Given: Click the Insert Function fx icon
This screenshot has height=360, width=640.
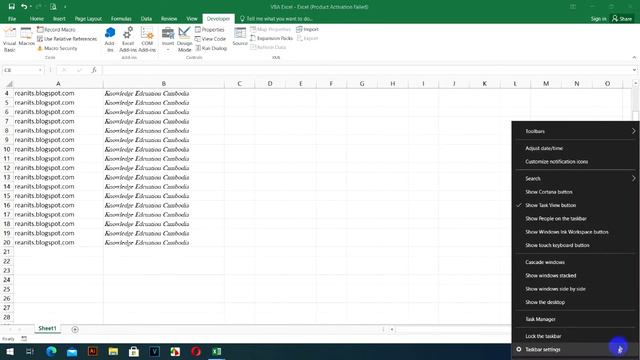Looking at the screenshot, I should pos(94,70).
